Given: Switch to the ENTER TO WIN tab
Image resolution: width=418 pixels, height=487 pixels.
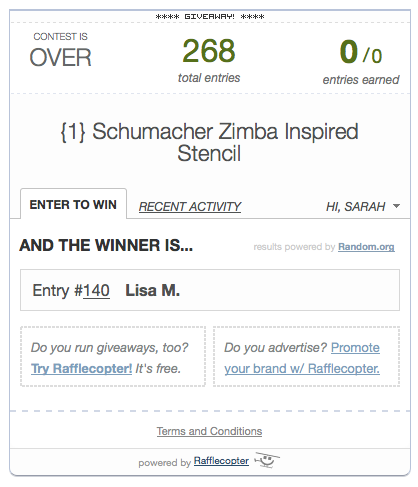Looking at the screenshot, I should click(x=73, y=204).
